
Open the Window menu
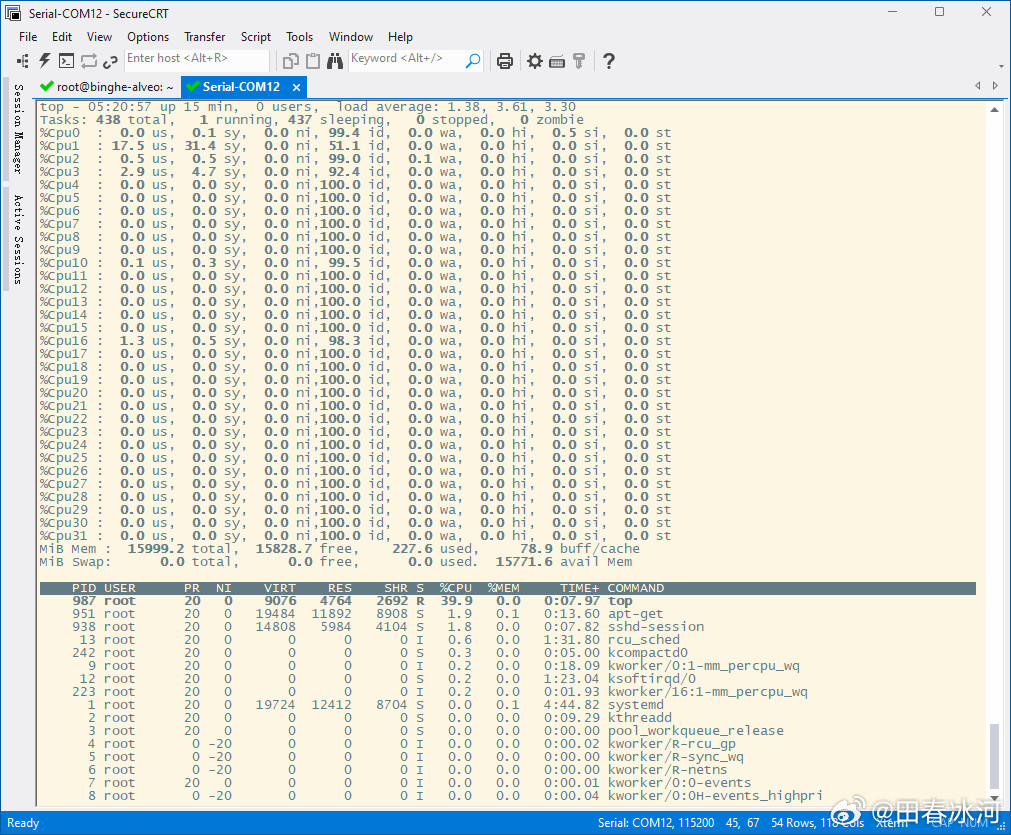(x=351, y=37)
